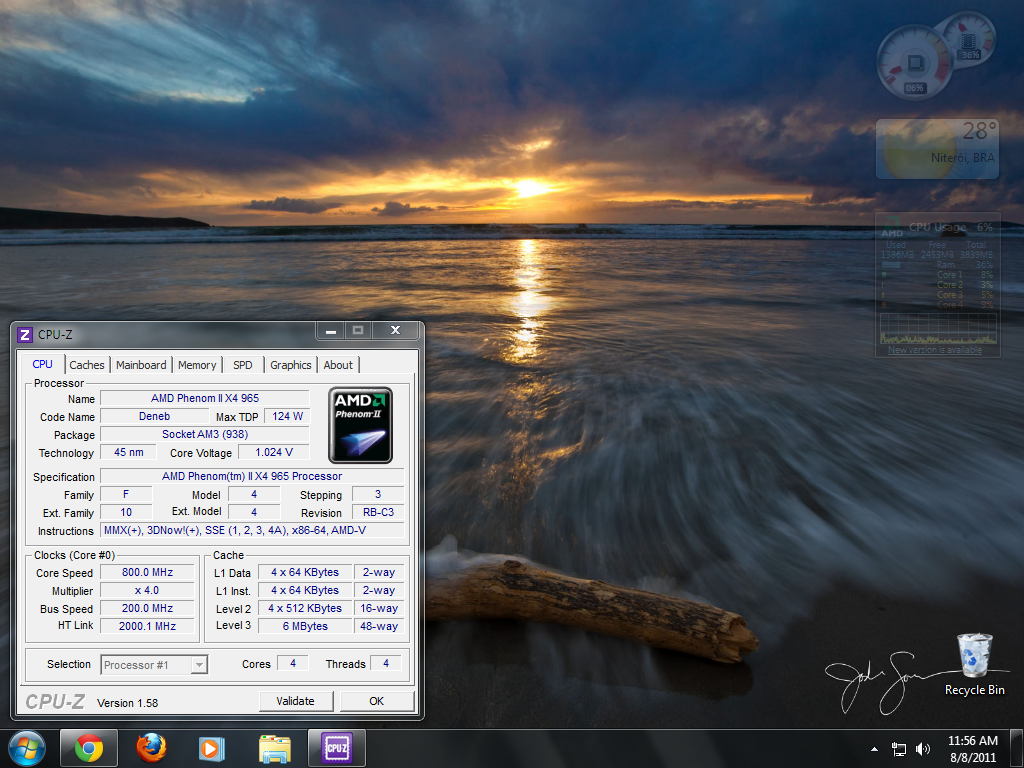Click the Ext. Family value '10'

coord(126,513)
